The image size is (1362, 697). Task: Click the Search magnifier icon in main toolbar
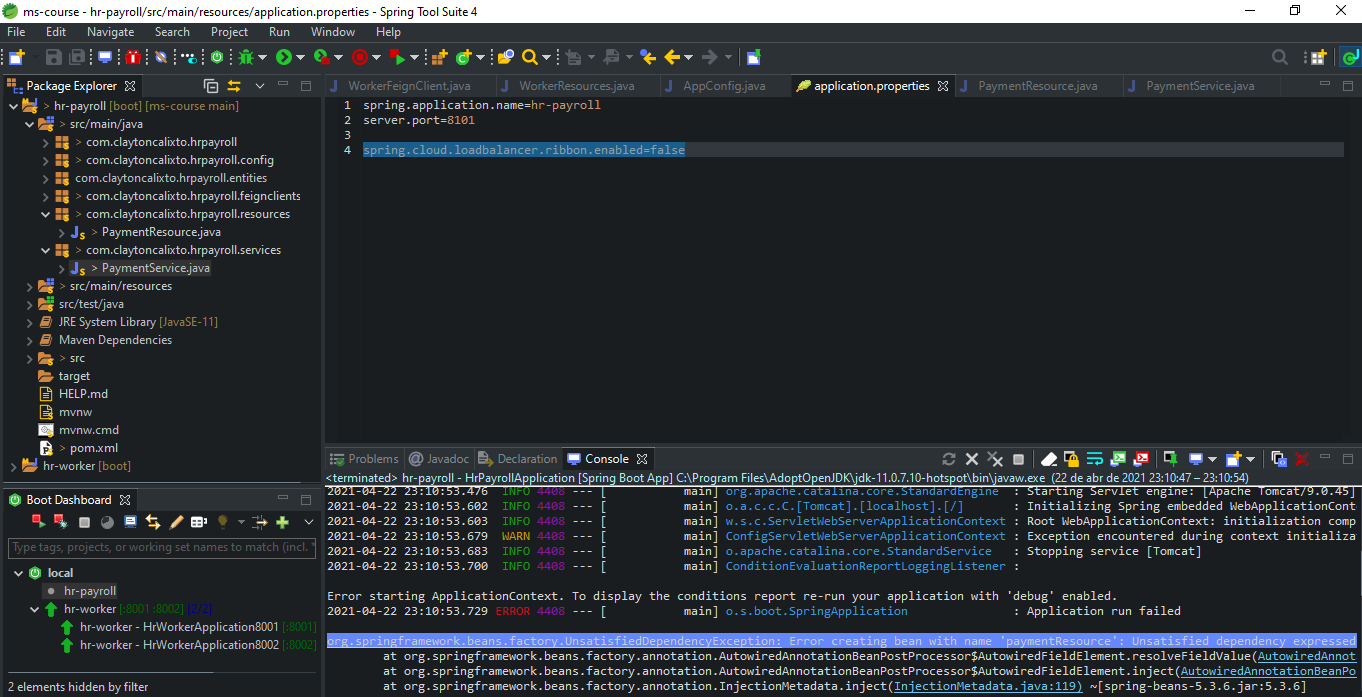pos(530,57)
